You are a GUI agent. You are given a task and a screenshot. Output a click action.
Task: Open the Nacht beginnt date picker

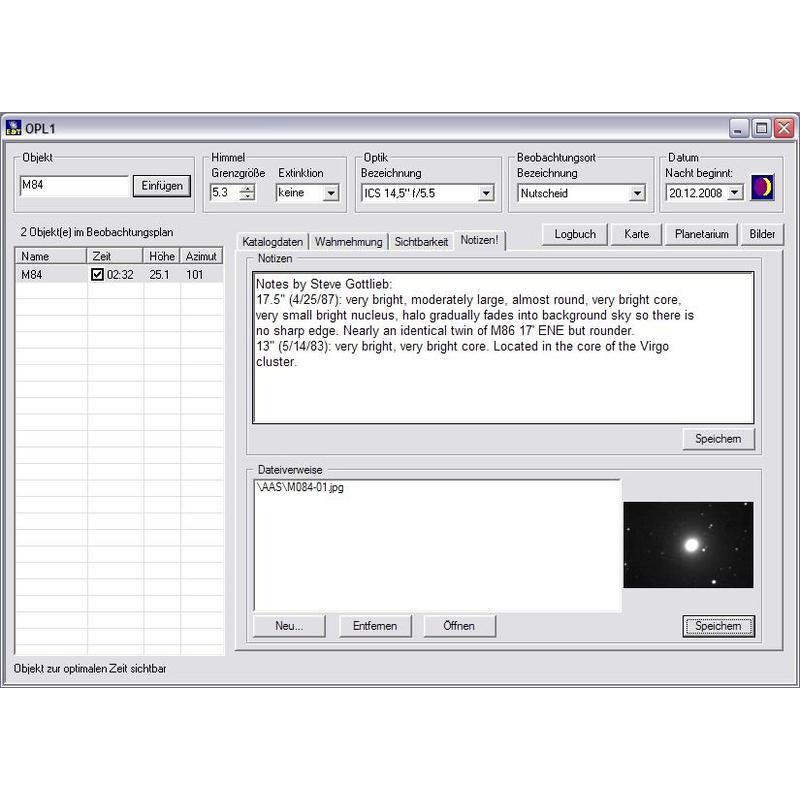tap(735, 193)
